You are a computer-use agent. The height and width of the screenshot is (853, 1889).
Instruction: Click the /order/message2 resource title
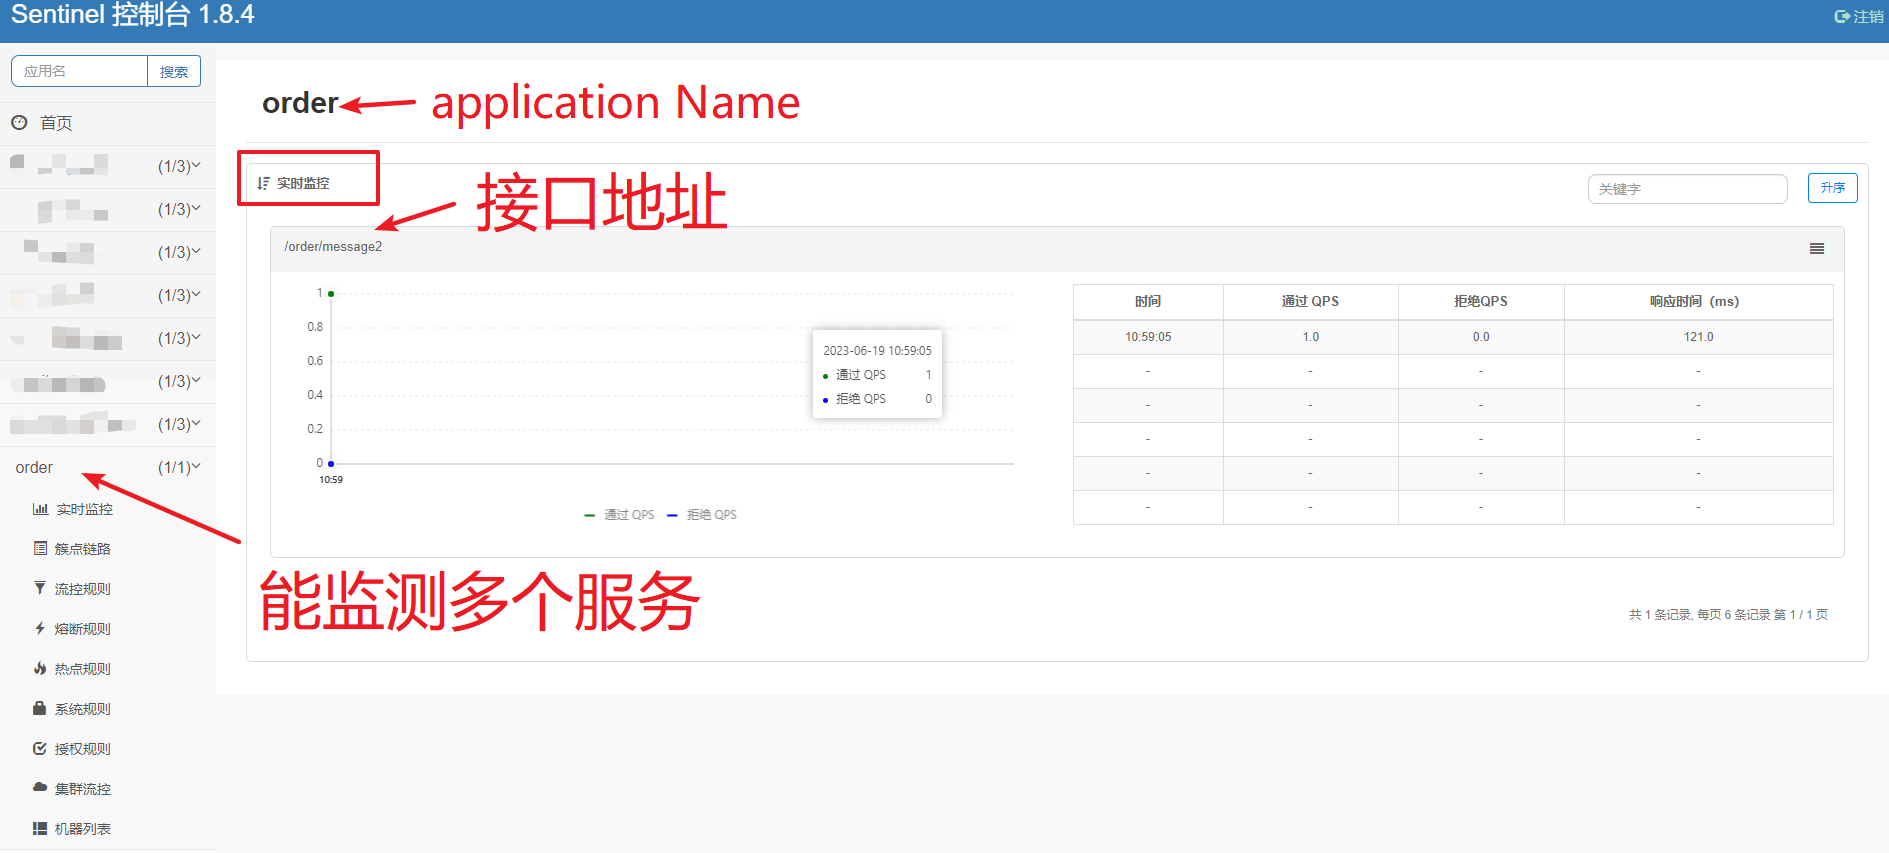333,247
